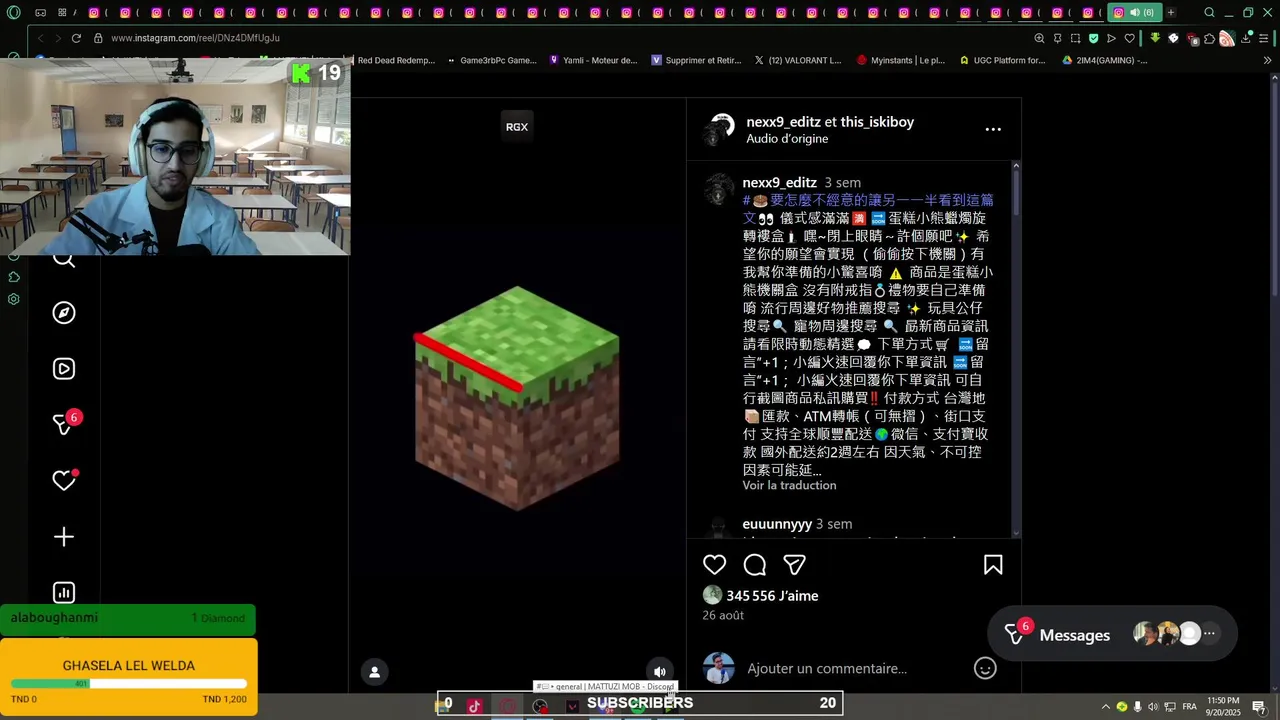Toggle reel sound with speaker icon
This screenshot has height=720, width=1280.
pyautogui.click(x=659, y=672)
